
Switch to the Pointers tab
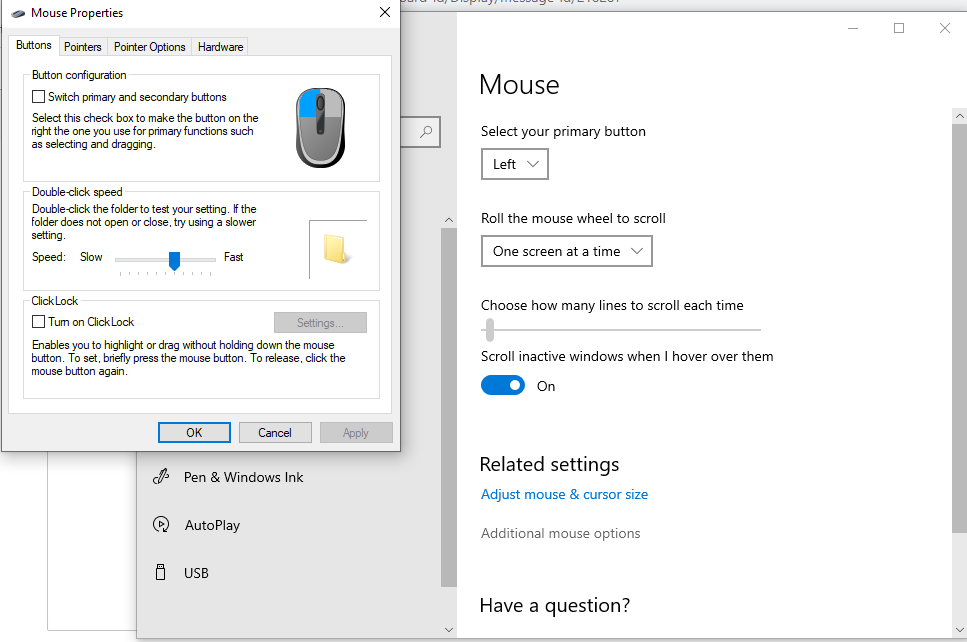pos(82,46)
